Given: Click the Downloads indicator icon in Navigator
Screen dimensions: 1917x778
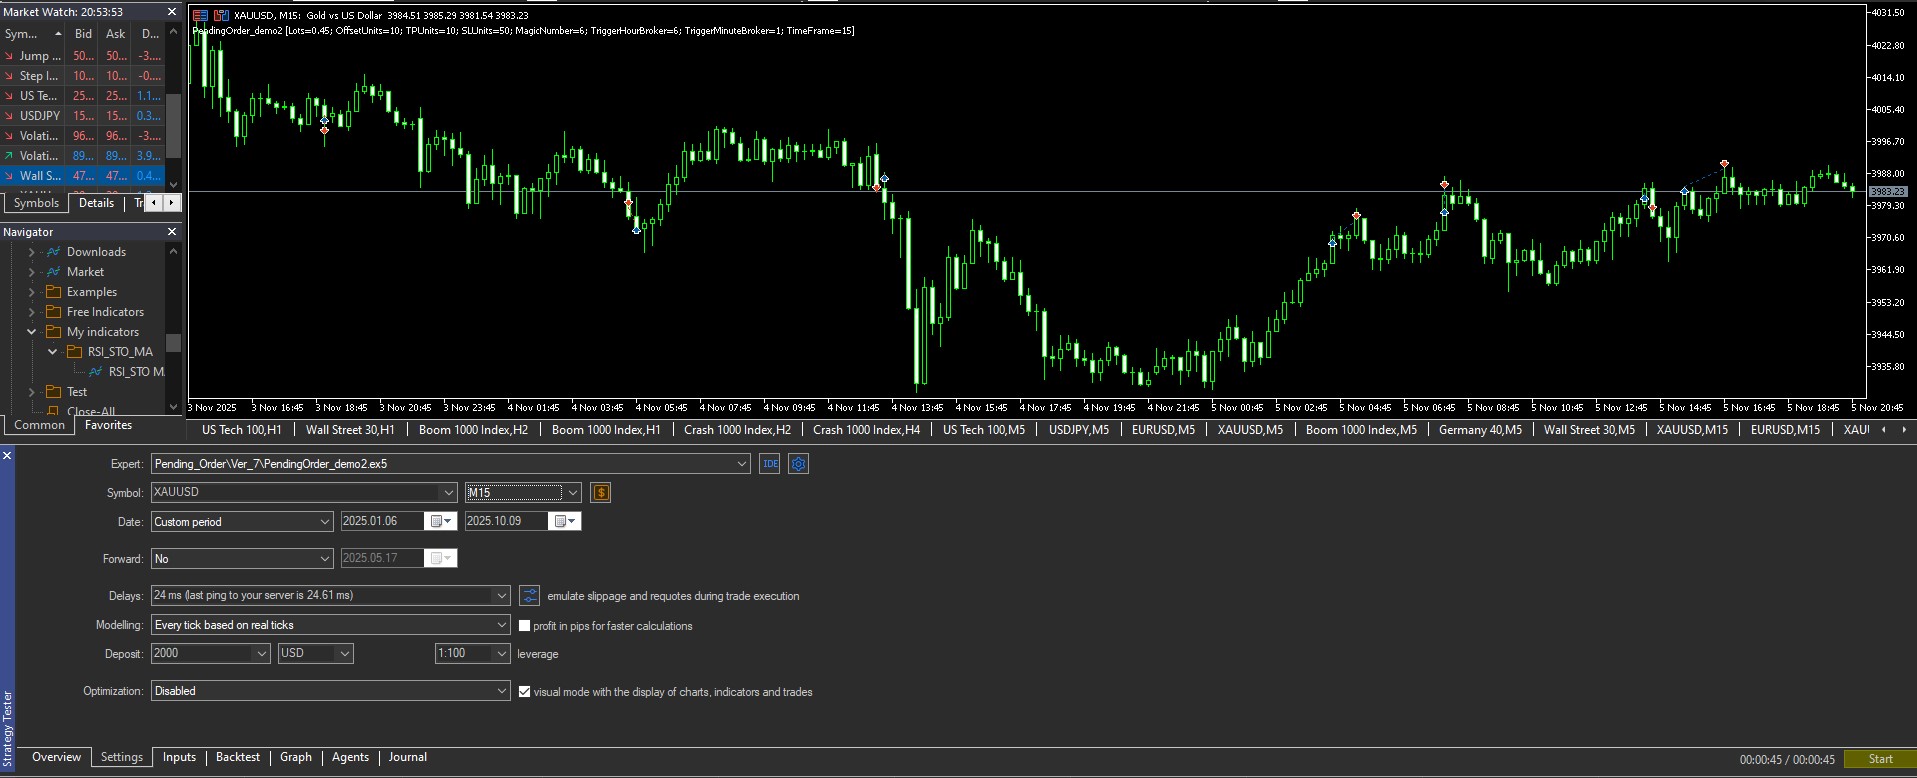Looking at the screenshot, I should (x=54, y=252).
